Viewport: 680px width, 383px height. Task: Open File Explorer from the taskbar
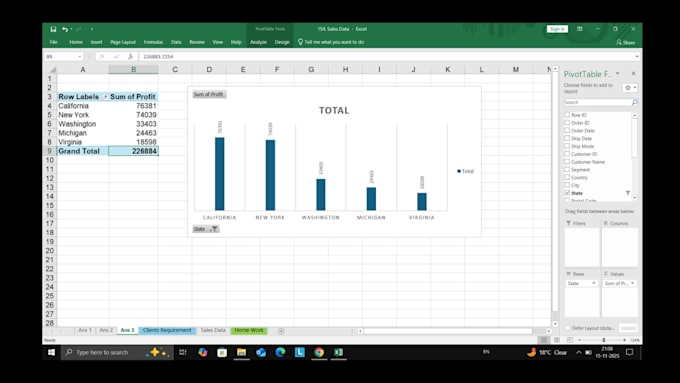click(242, 352)
